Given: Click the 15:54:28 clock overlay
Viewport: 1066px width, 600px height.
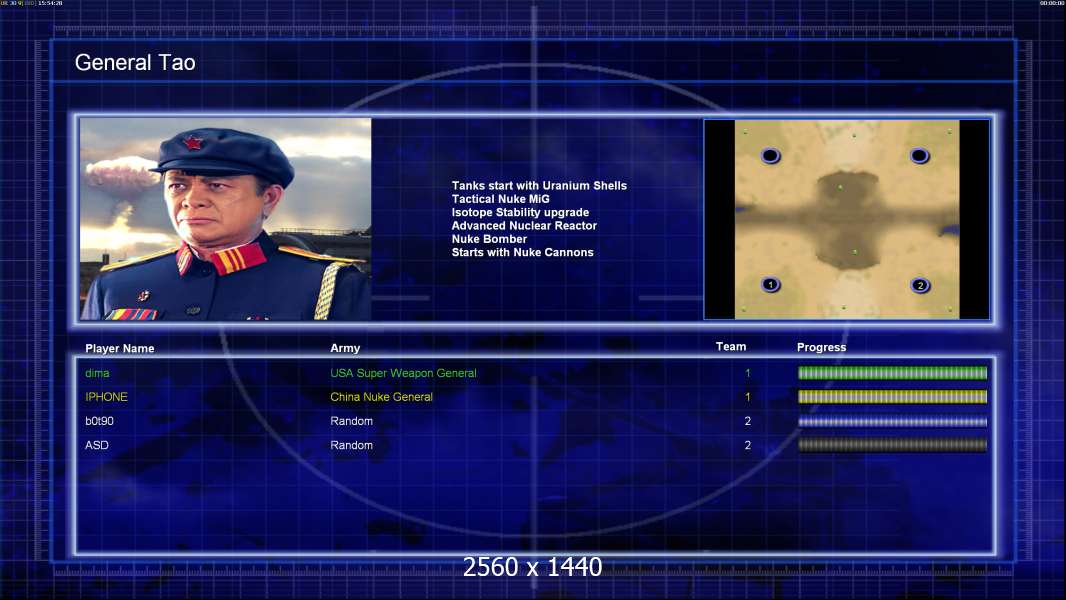Looking at the screenshot, I should coord(50,3).
